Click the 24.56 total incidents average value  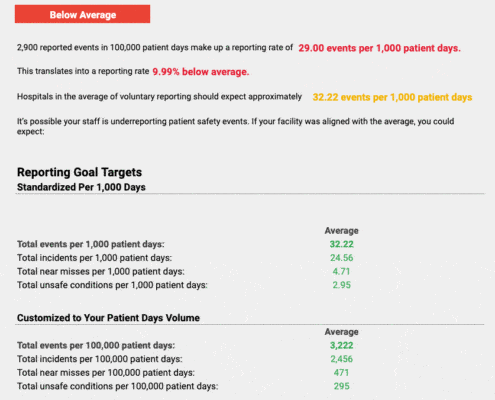(x=342, y=258)
